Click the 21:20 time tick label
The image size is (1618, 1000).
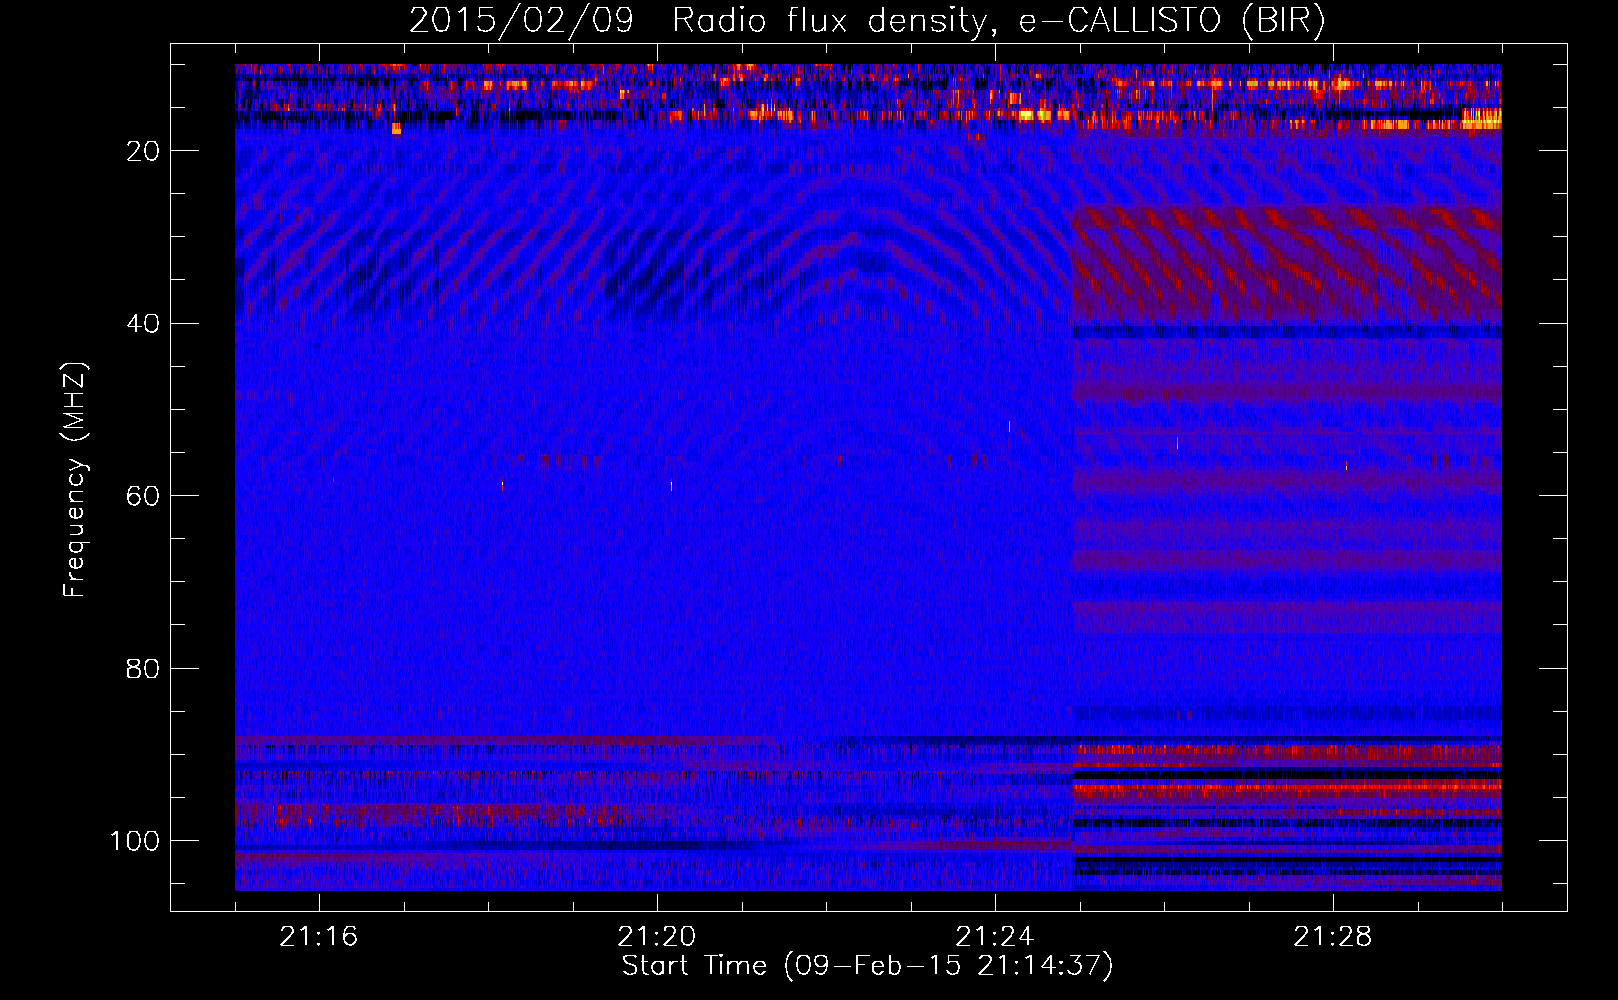point(656,937)
